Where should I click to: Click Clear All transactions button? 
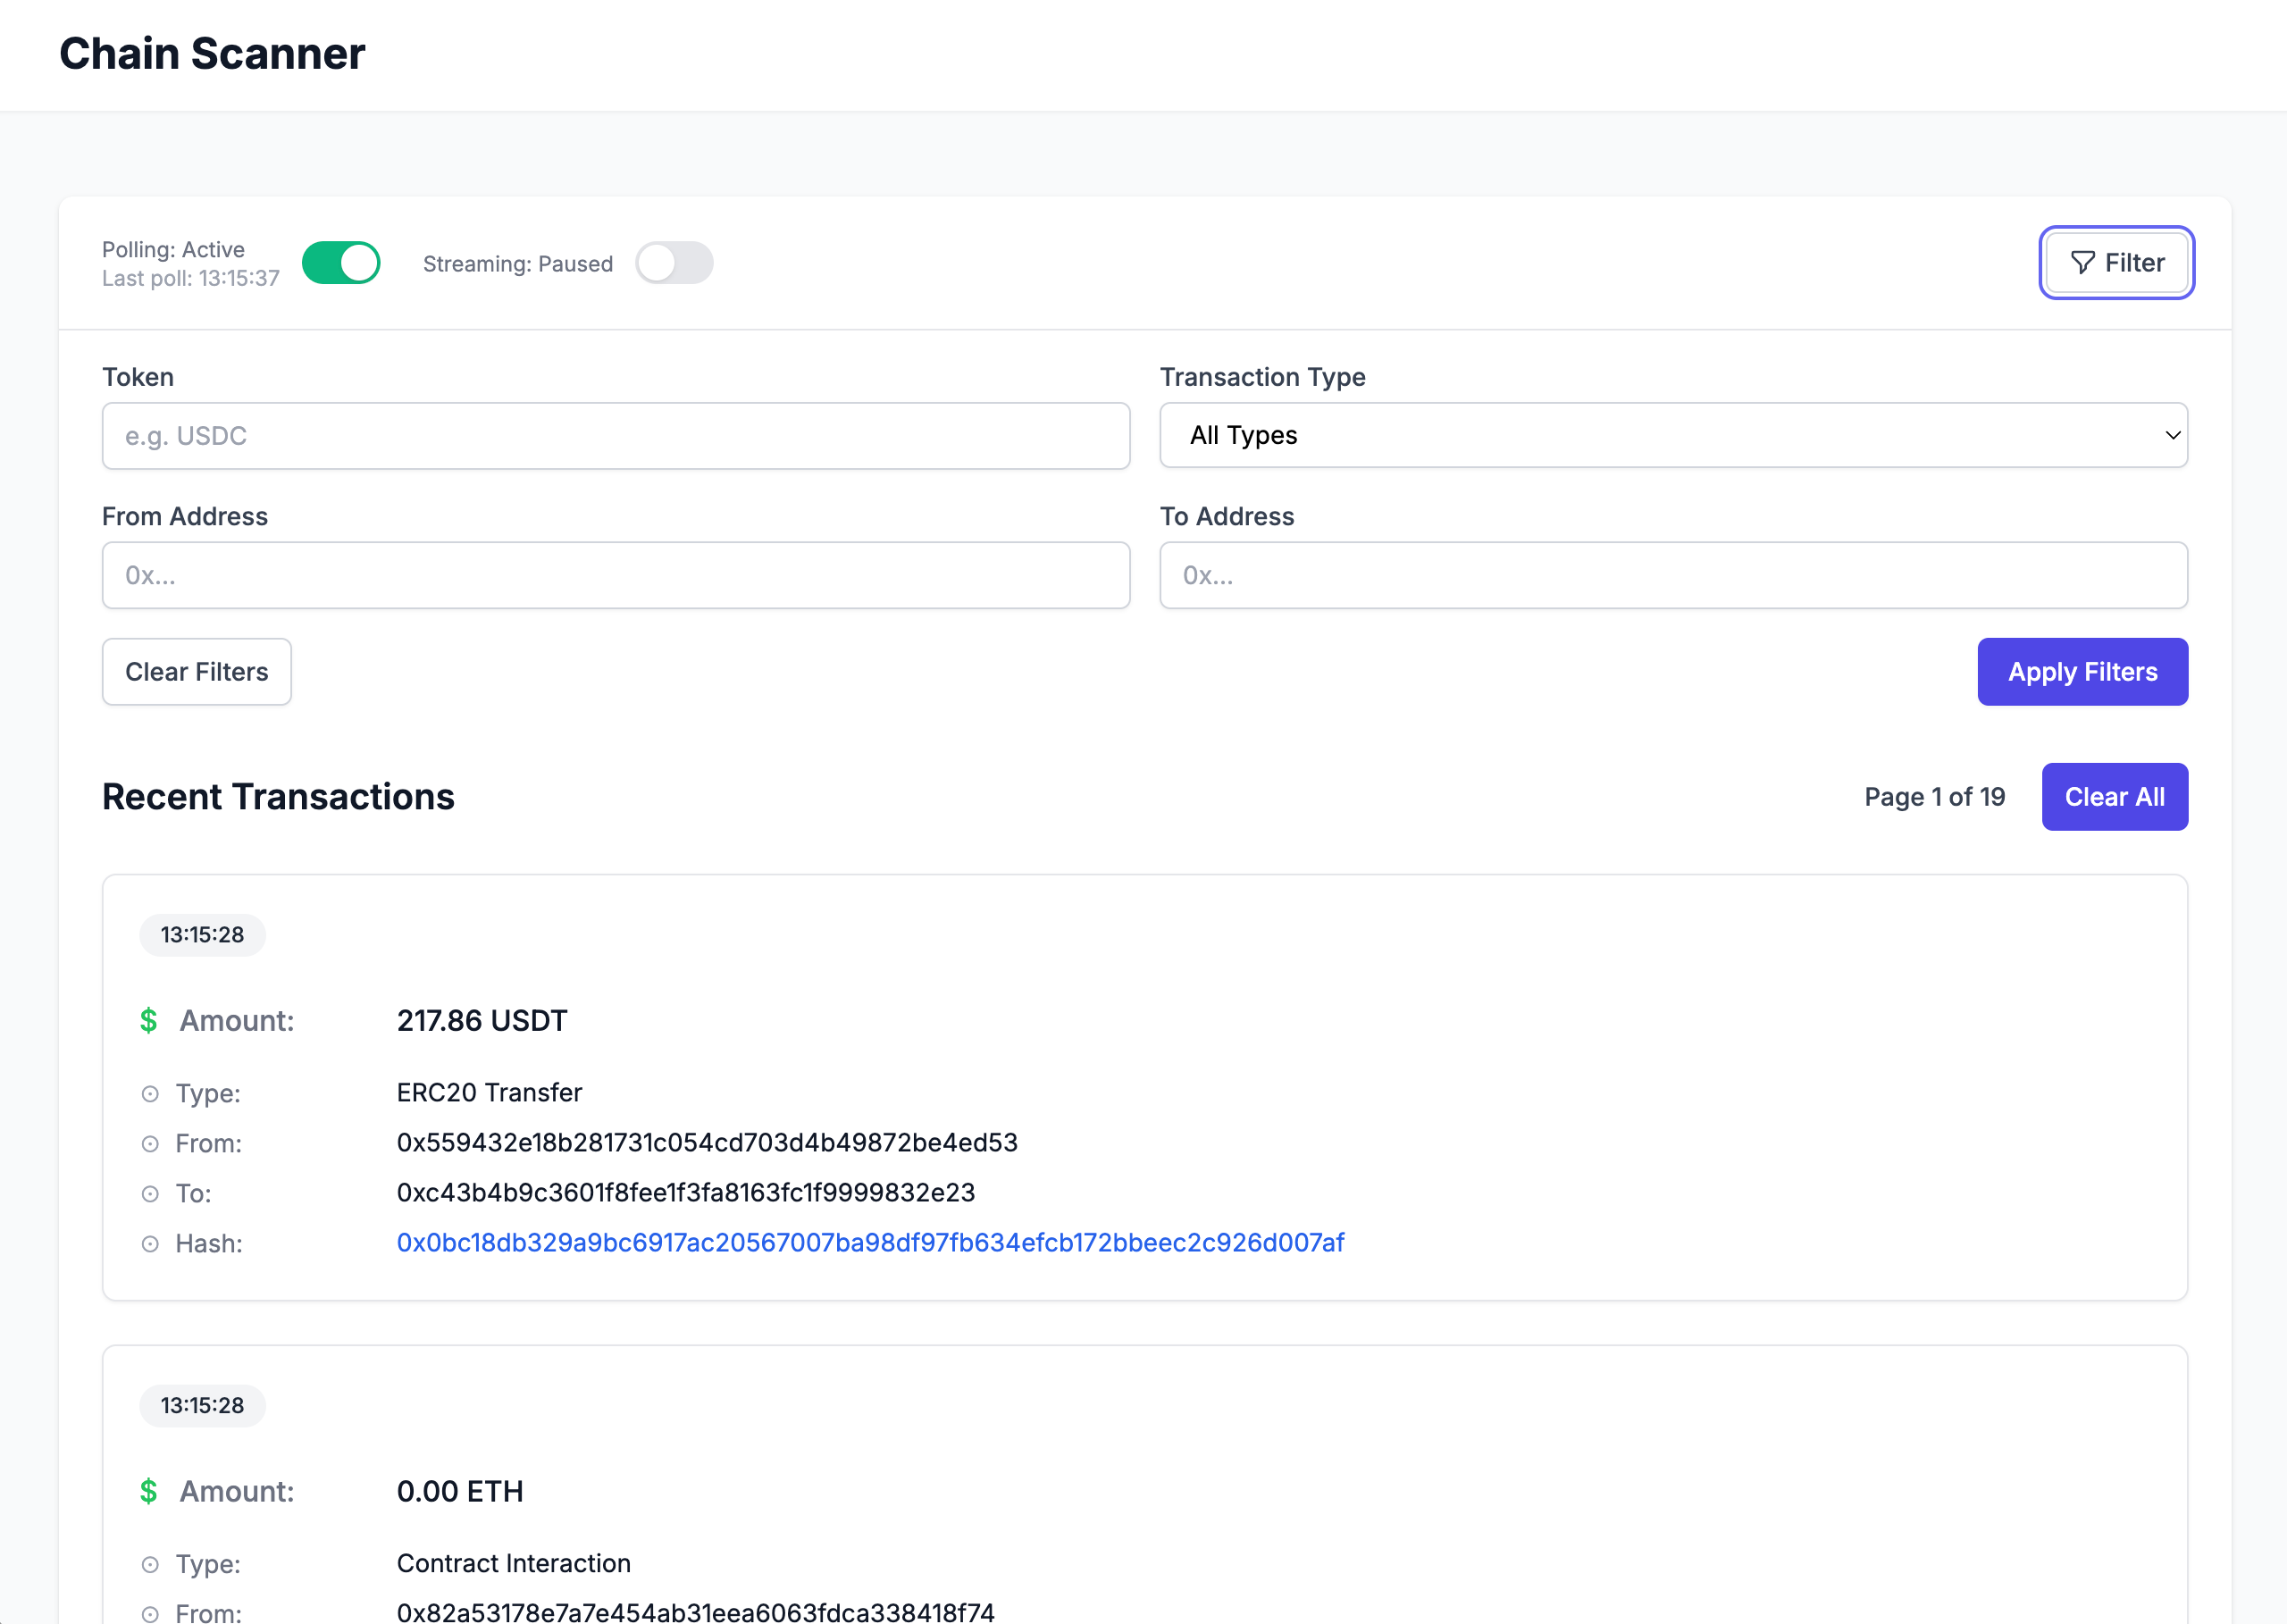pos(2114,797)
